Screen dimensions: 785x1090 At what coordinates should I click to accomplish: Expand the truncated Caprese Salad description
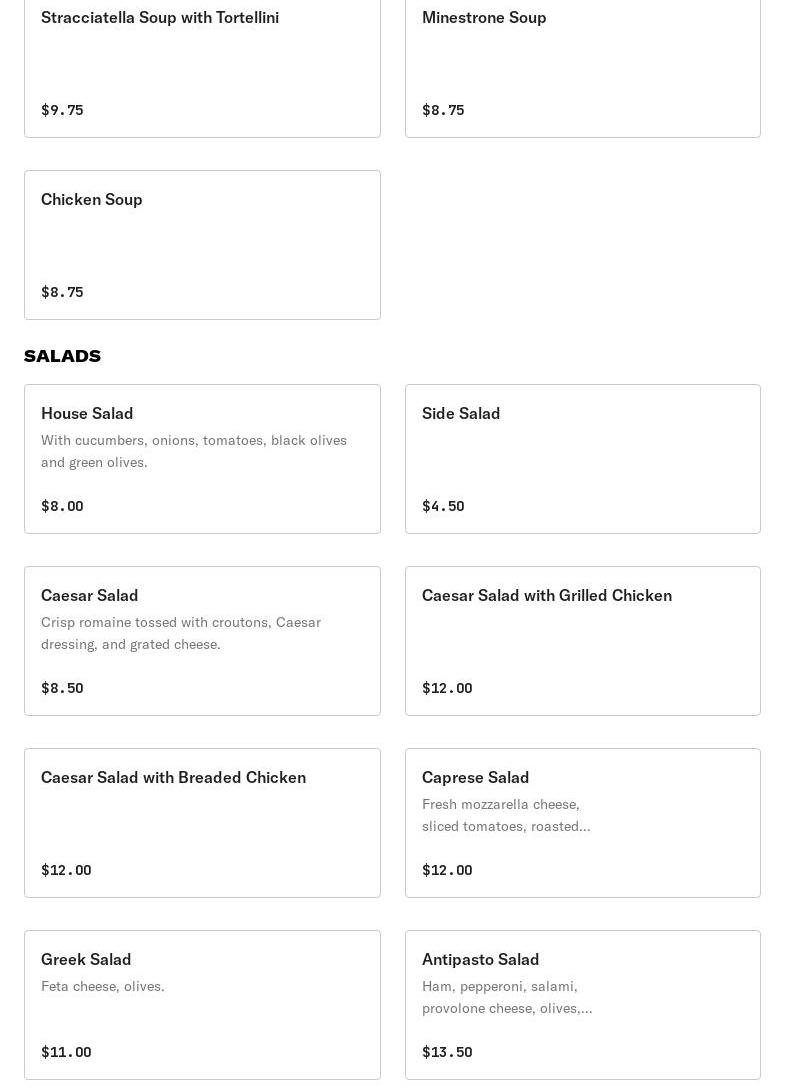click(506, 815)
